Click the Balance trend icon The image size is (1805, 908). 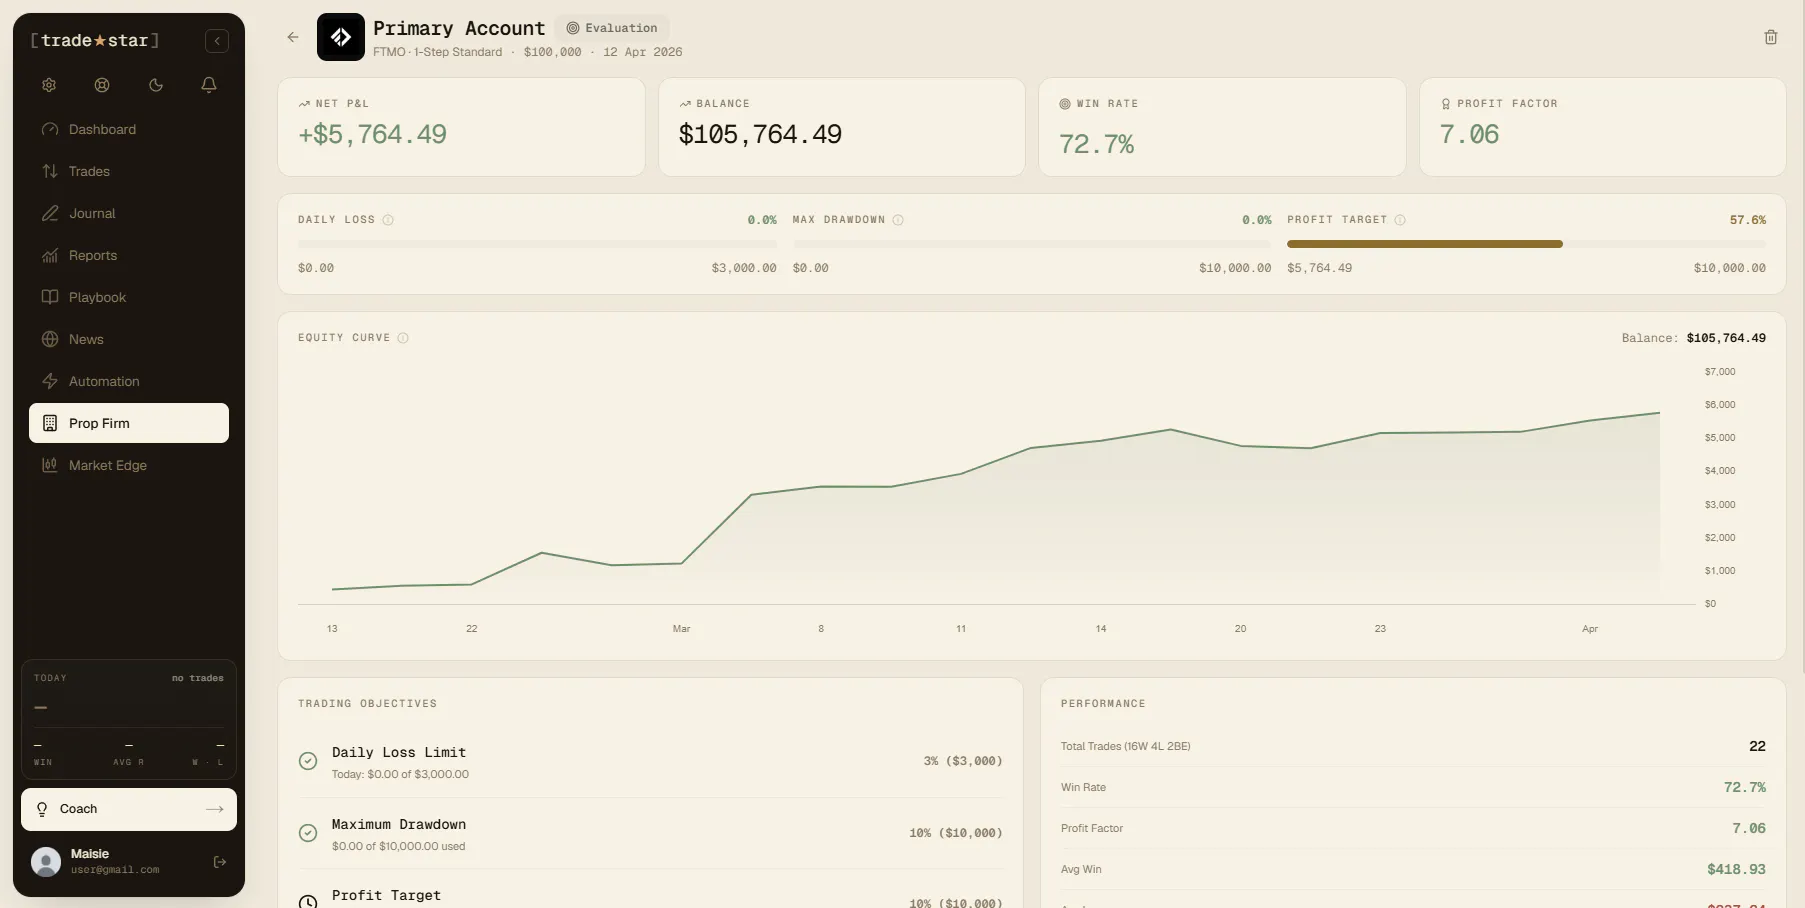coord(685,104)
